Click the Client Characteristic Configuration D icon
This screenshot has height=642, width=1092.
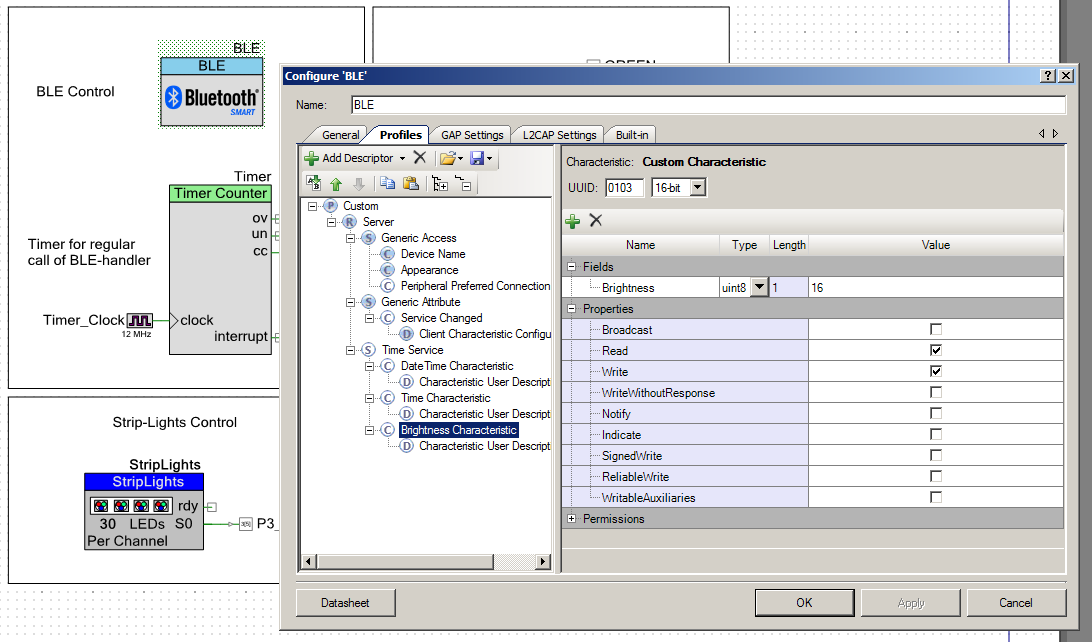[x=407, y=334]
